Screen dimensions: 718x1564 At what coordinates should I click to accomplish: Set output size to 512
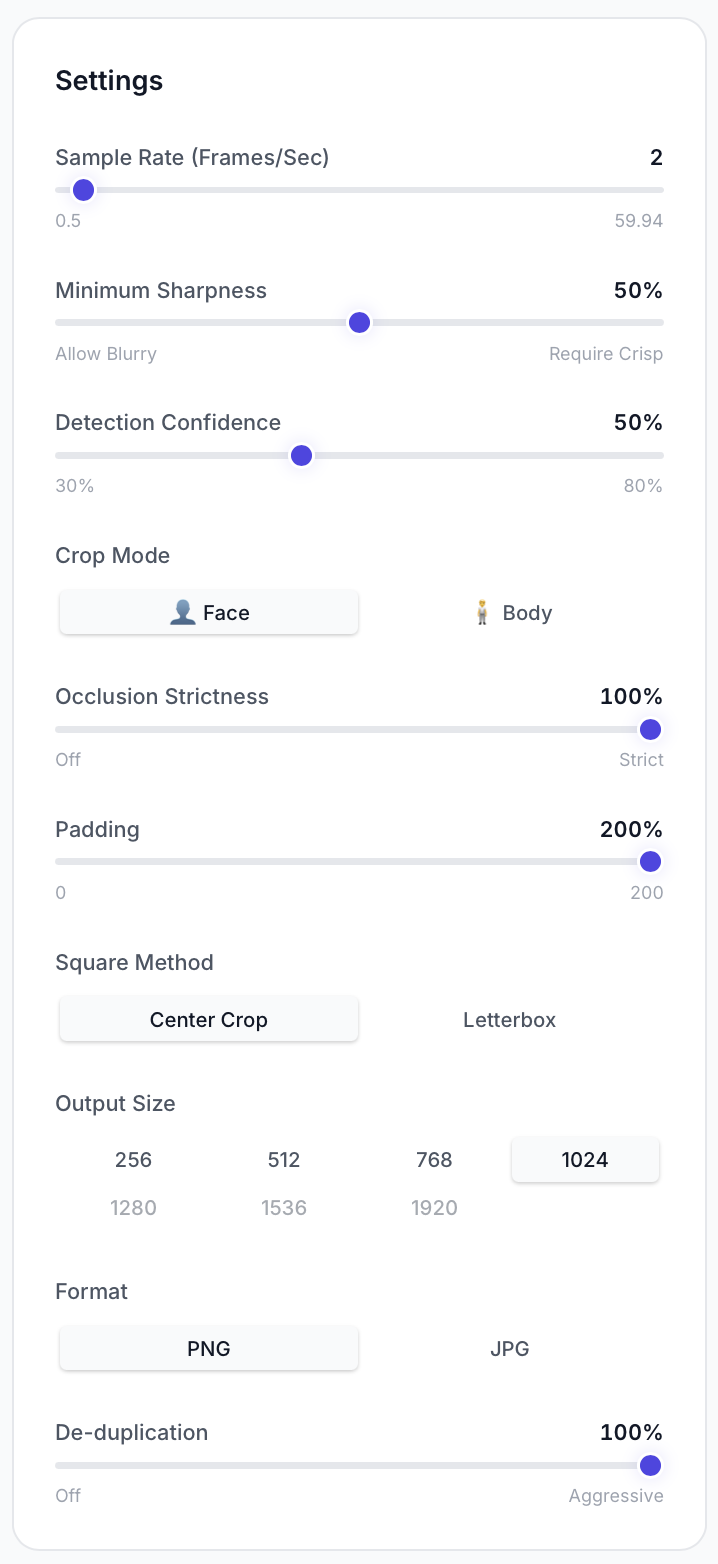284,1160
